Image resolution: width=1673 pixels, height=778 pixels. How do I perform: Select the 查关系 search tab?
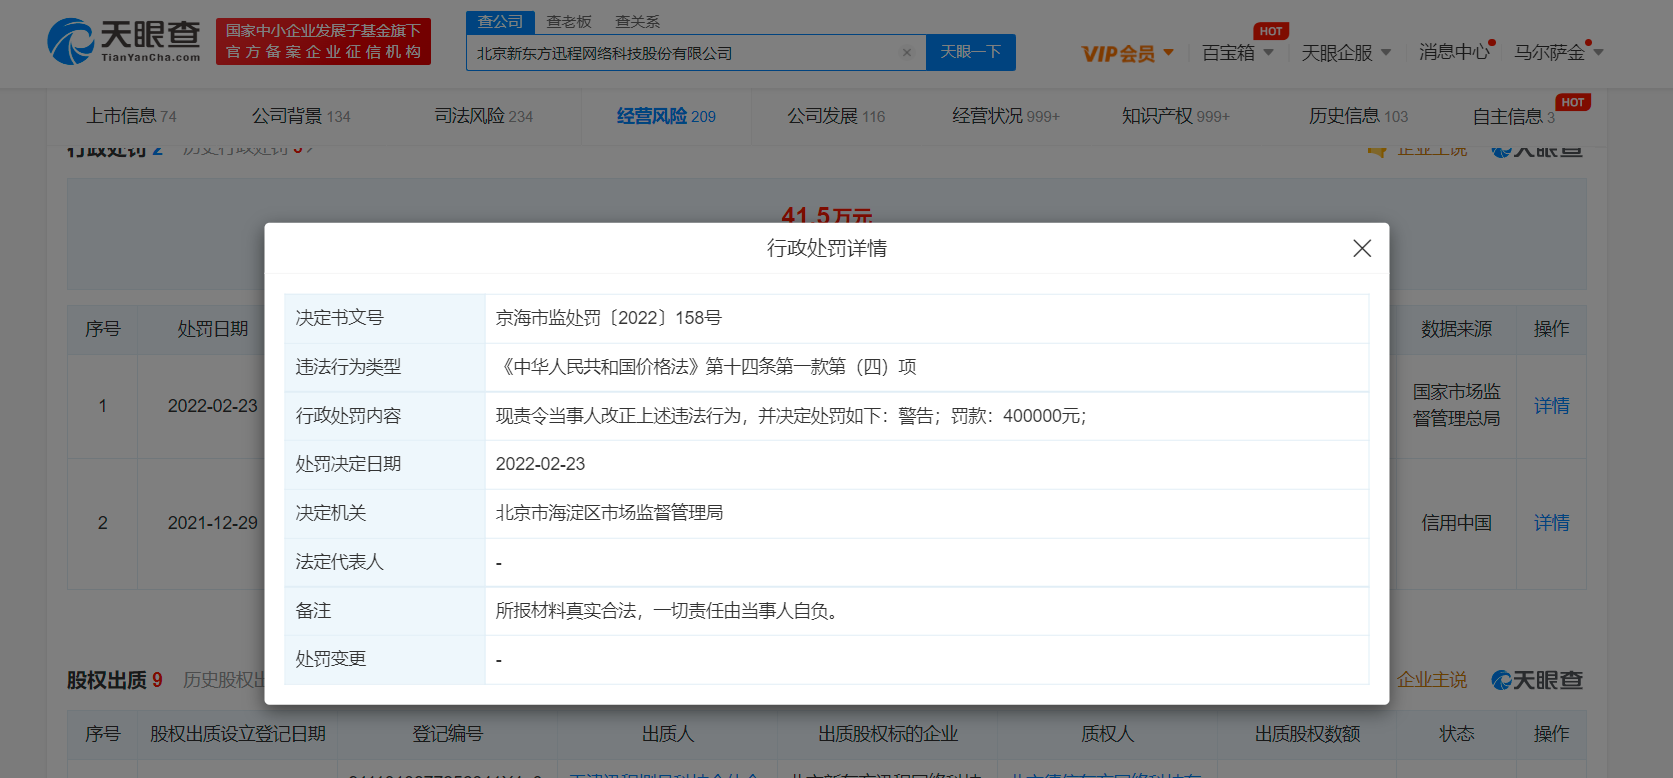637,22
